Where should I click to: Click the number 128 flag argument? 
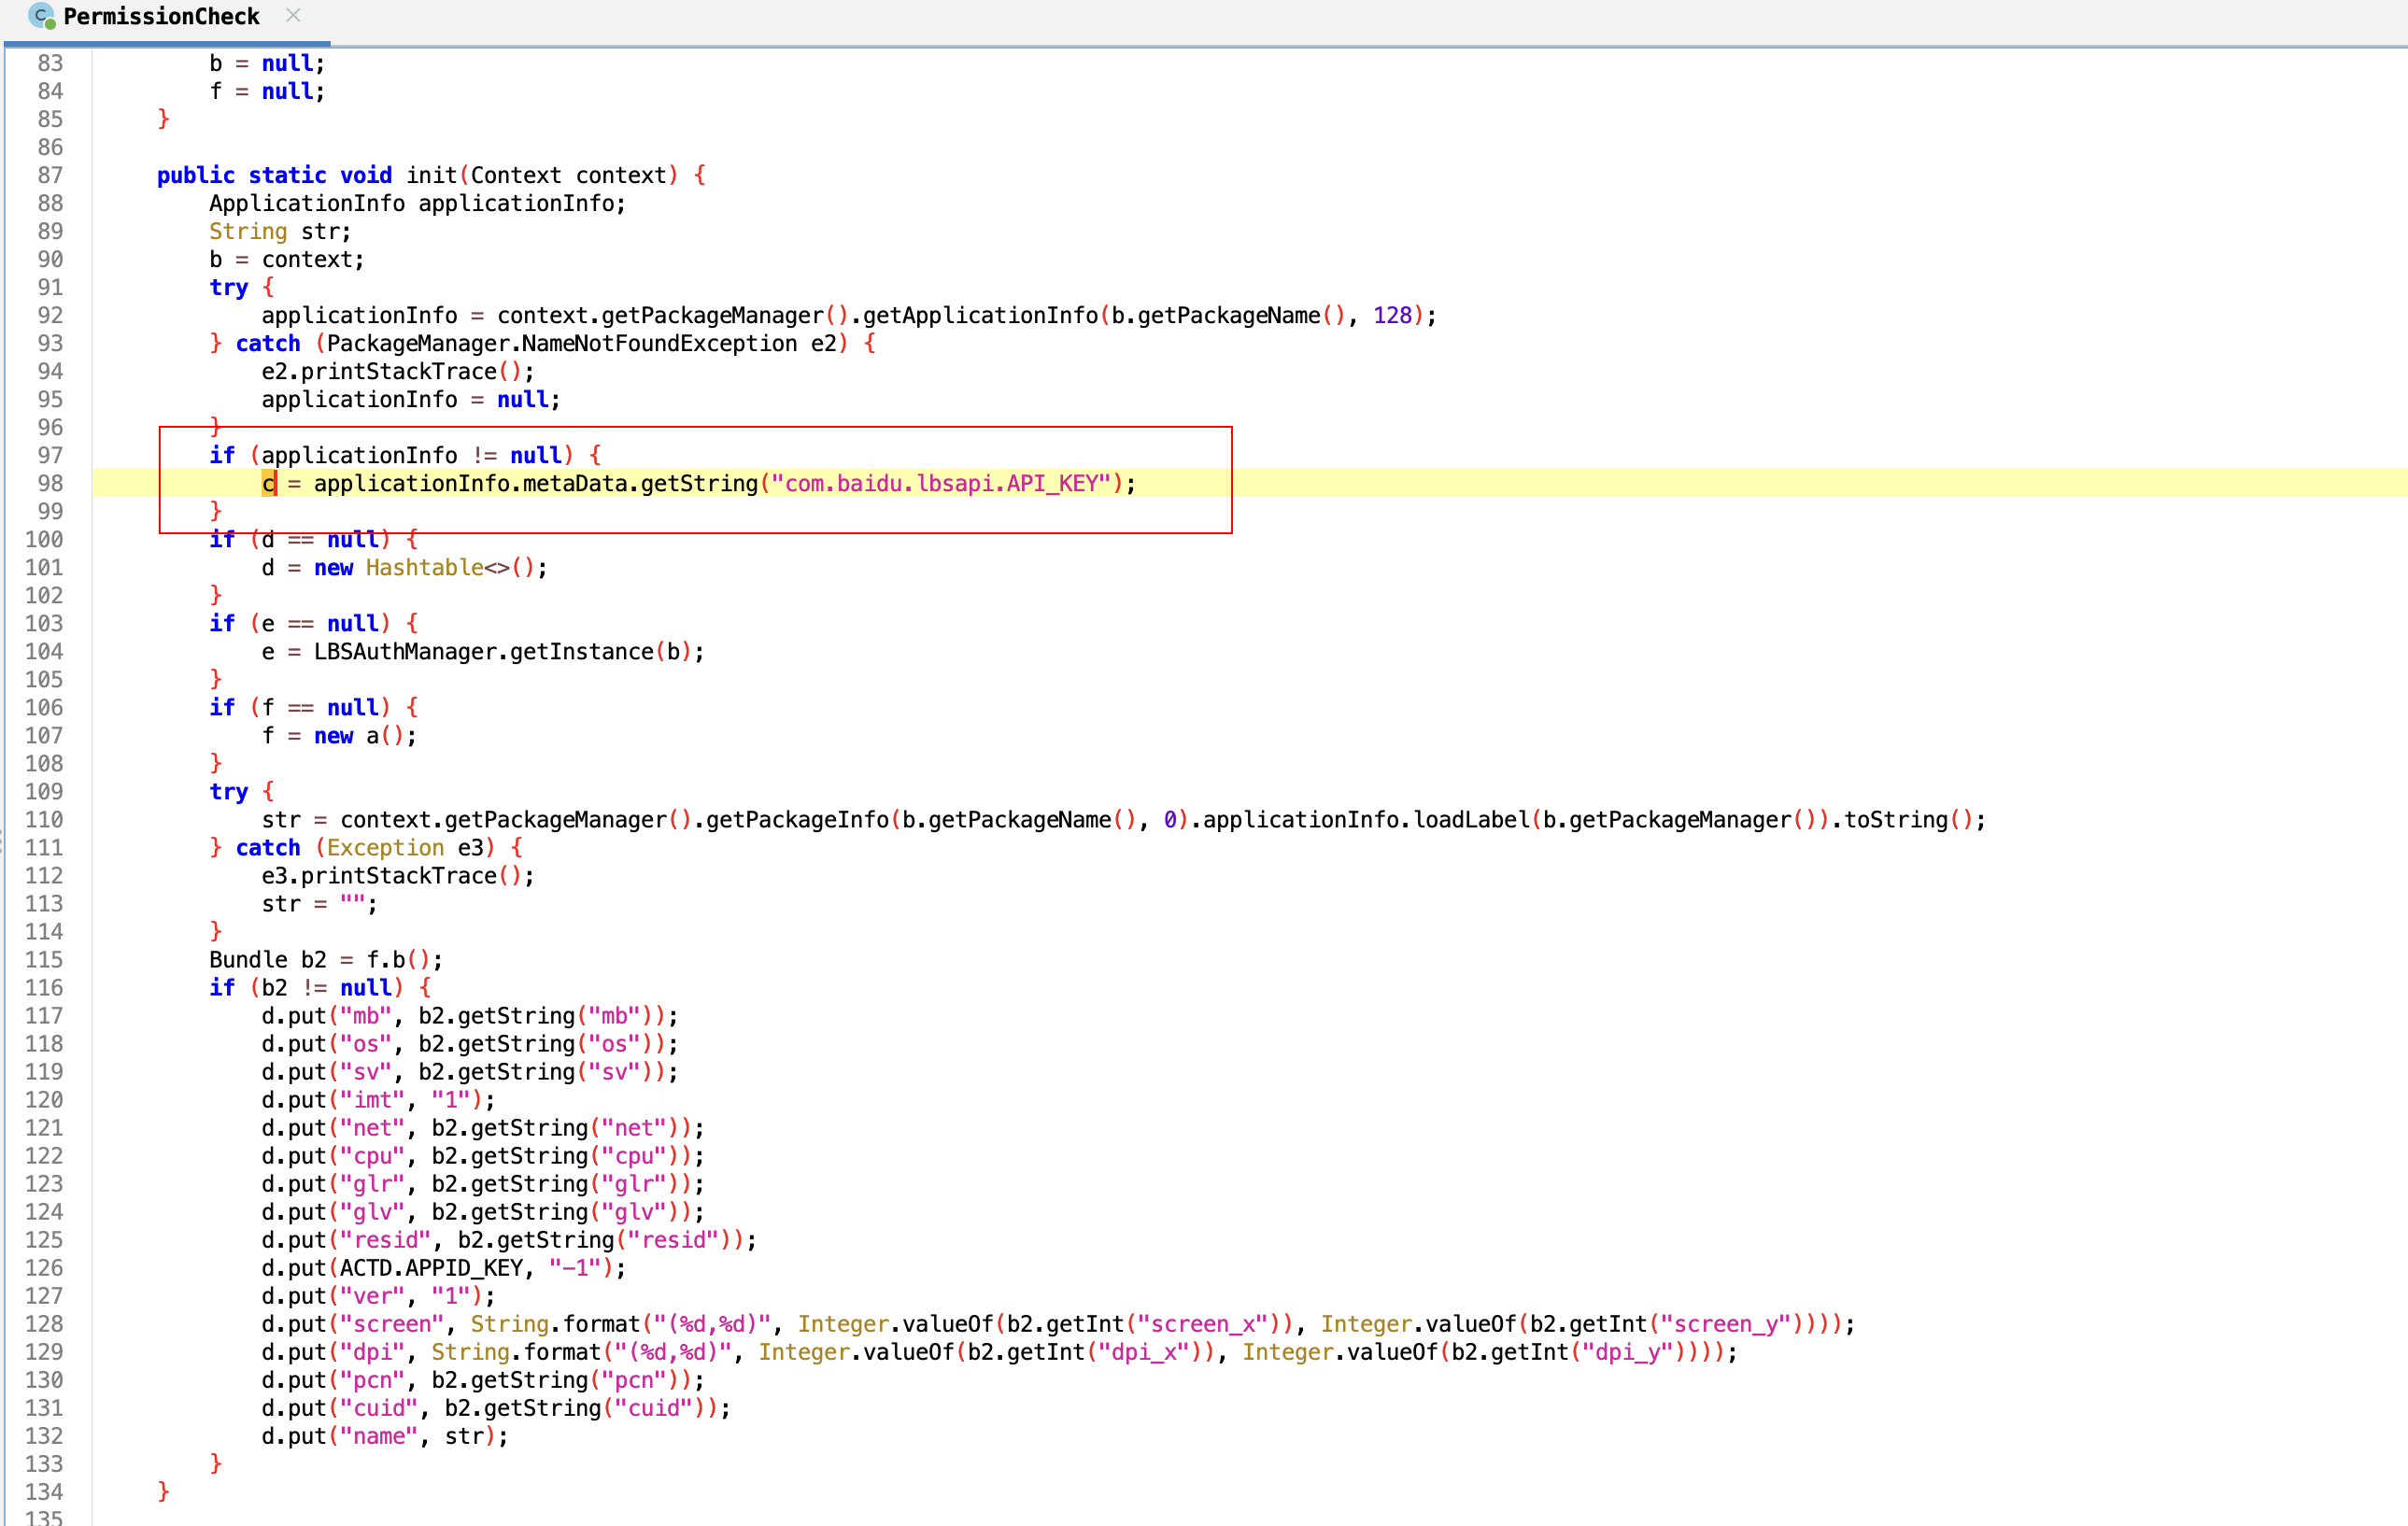click(x=1392, y=315)
